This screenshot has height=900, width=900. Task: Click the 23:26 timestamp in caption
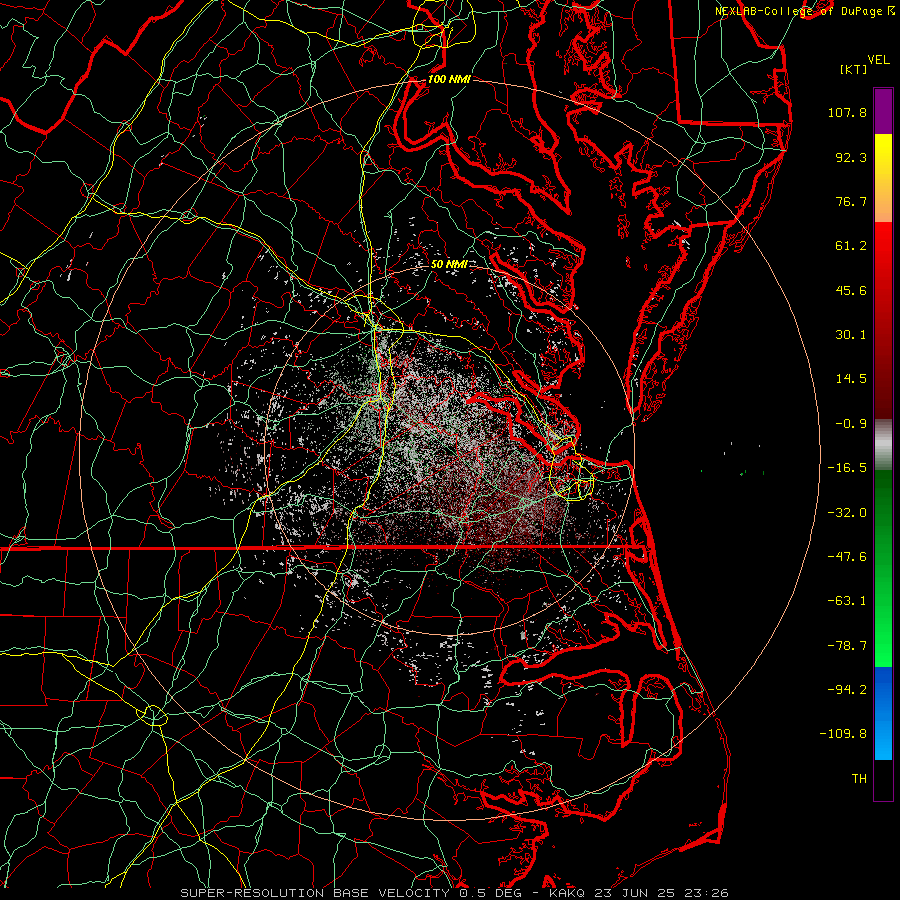pyautogui.click(x=708, y=893)
